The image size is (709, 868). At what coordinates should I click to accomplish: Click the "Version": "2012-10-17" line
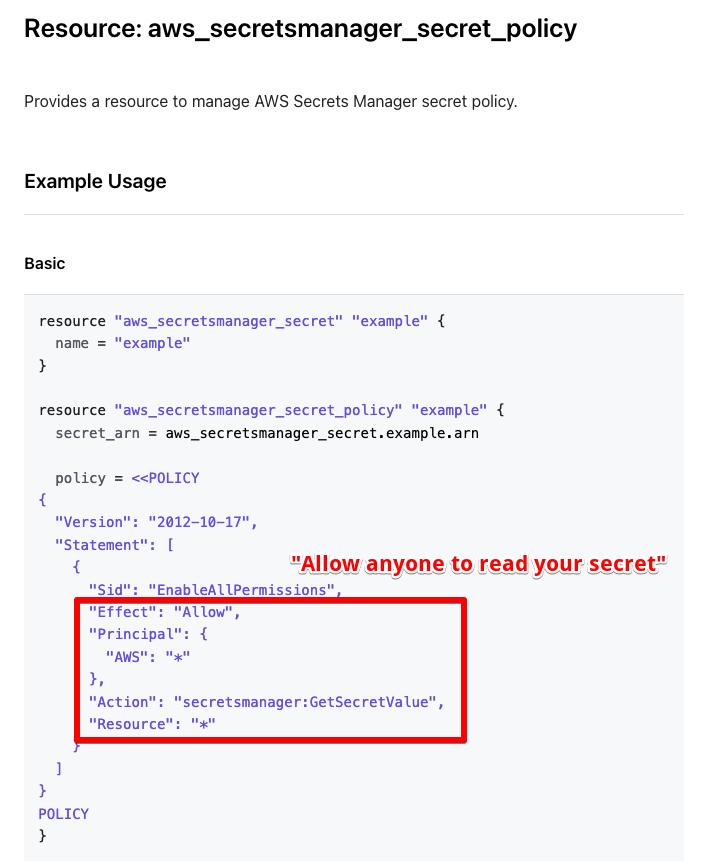156,522
